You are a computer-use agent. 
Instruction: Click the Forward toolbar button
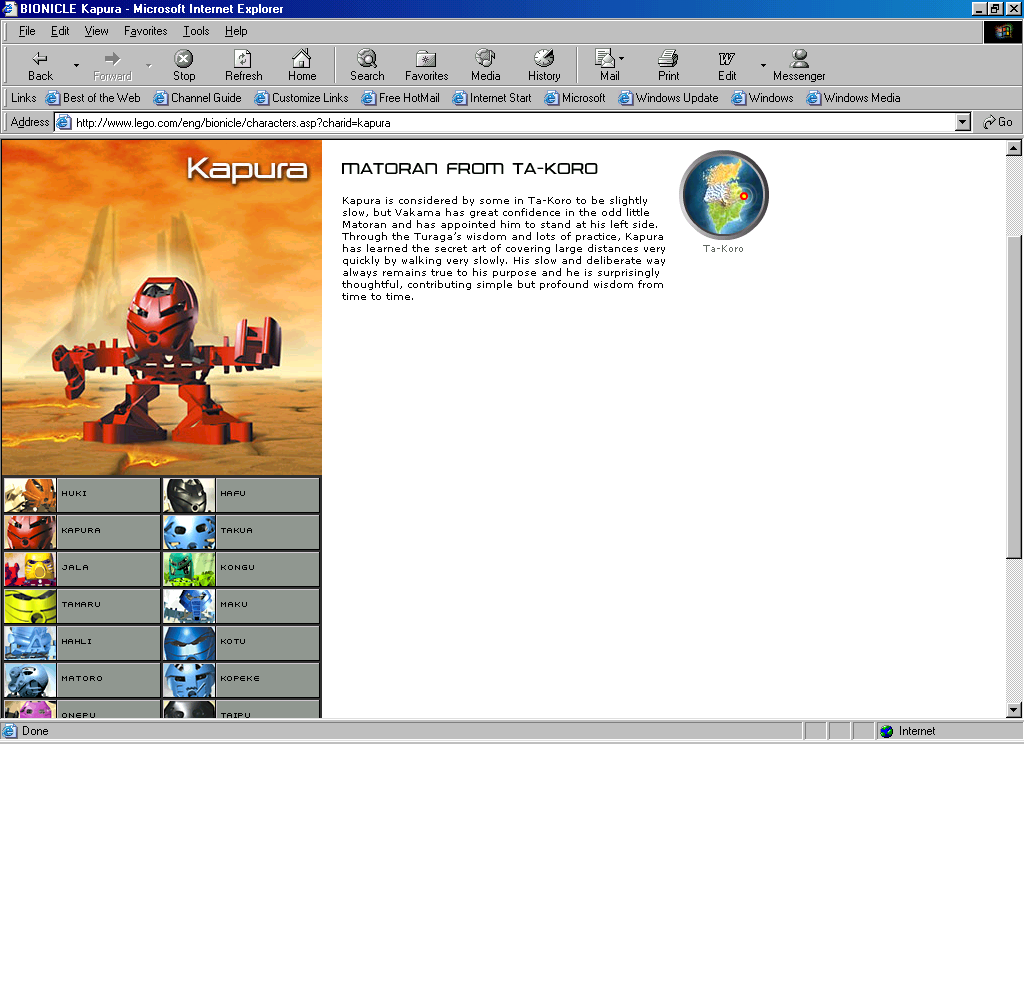112,66
